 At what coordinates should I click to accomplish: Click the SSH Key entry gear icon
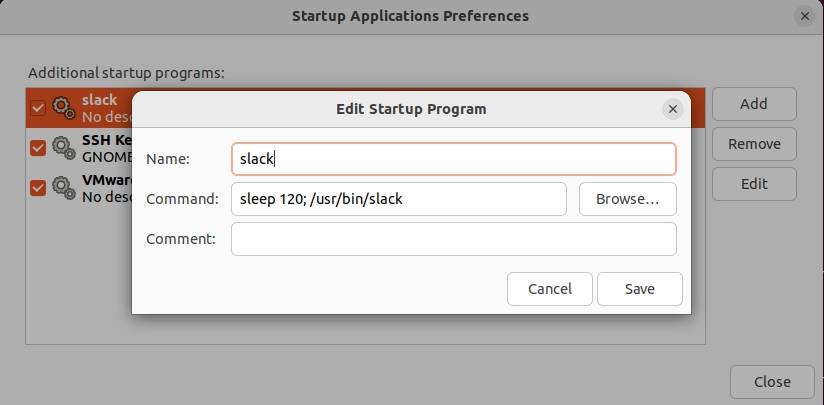click(63, 148)
